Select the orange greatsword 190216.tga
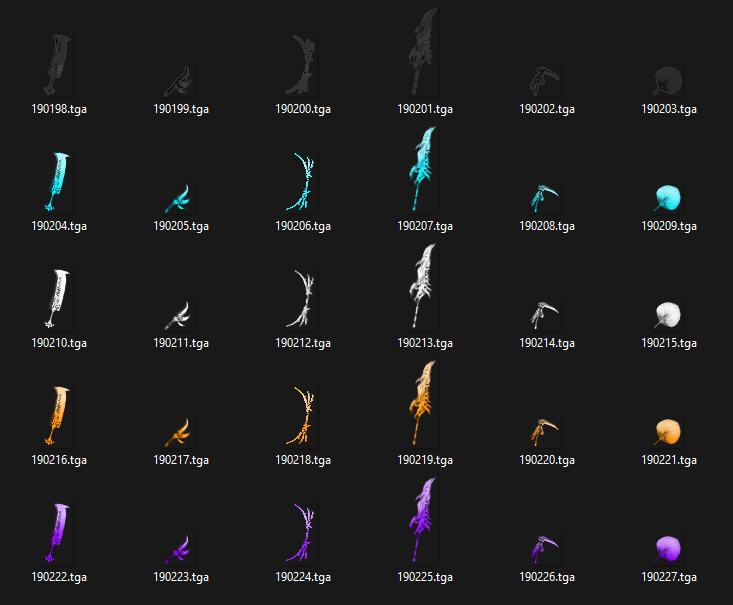 pos(59,416)
